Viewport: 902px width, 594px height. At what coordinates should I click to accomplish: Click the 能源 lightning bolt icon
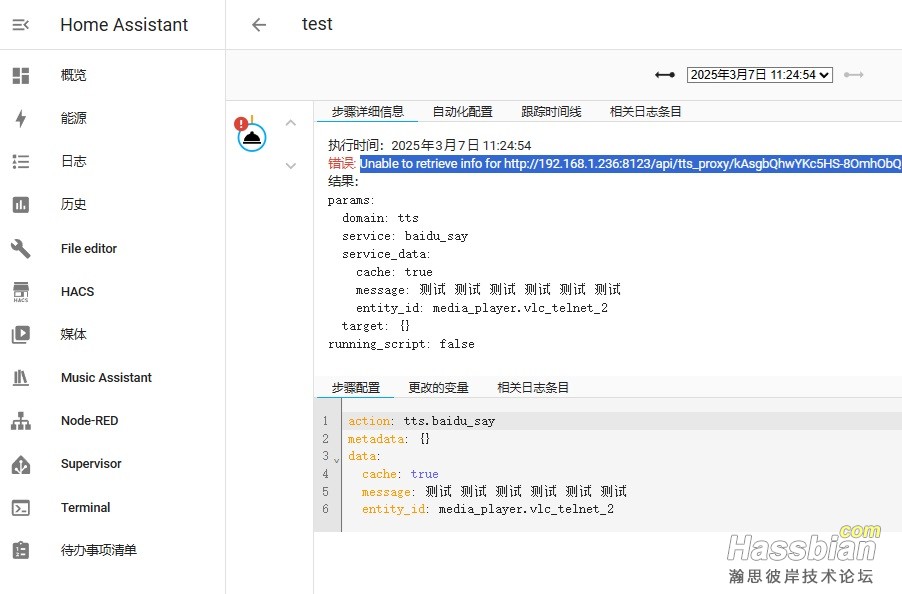pyautogui.click(x=21, y=118)
